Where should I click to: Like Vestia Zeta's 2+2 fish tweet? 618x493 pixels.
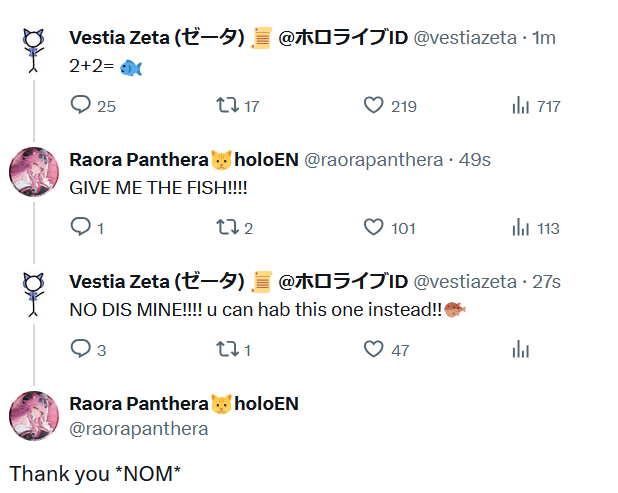(x=374, y=105)
